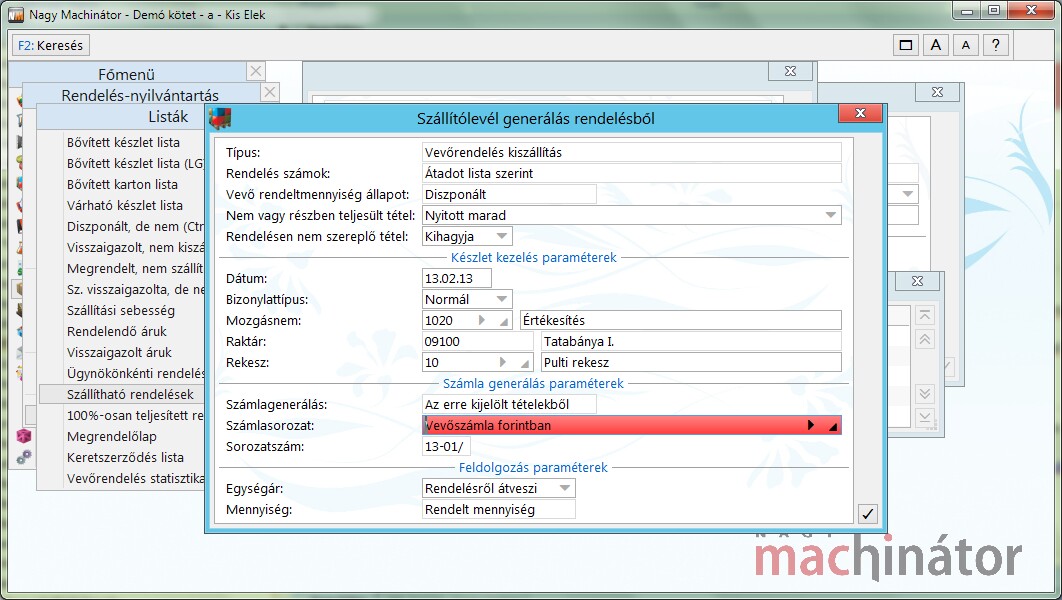The height and width of the screenshot is (600, 1062).
Task: Confirm dialog with the checkmark button
Action: click(867, 513)
